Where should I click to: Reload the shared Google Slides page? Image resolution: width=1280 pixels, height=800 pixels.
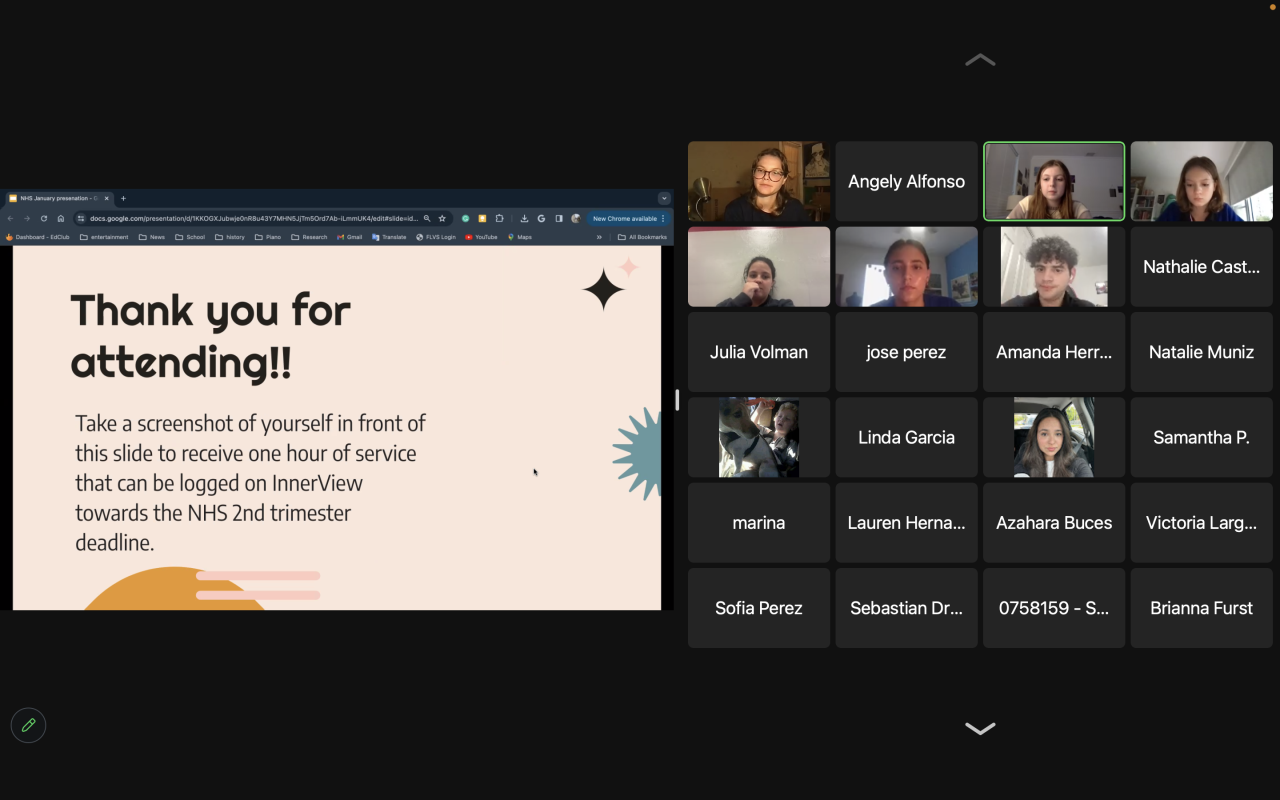point(44,218)
